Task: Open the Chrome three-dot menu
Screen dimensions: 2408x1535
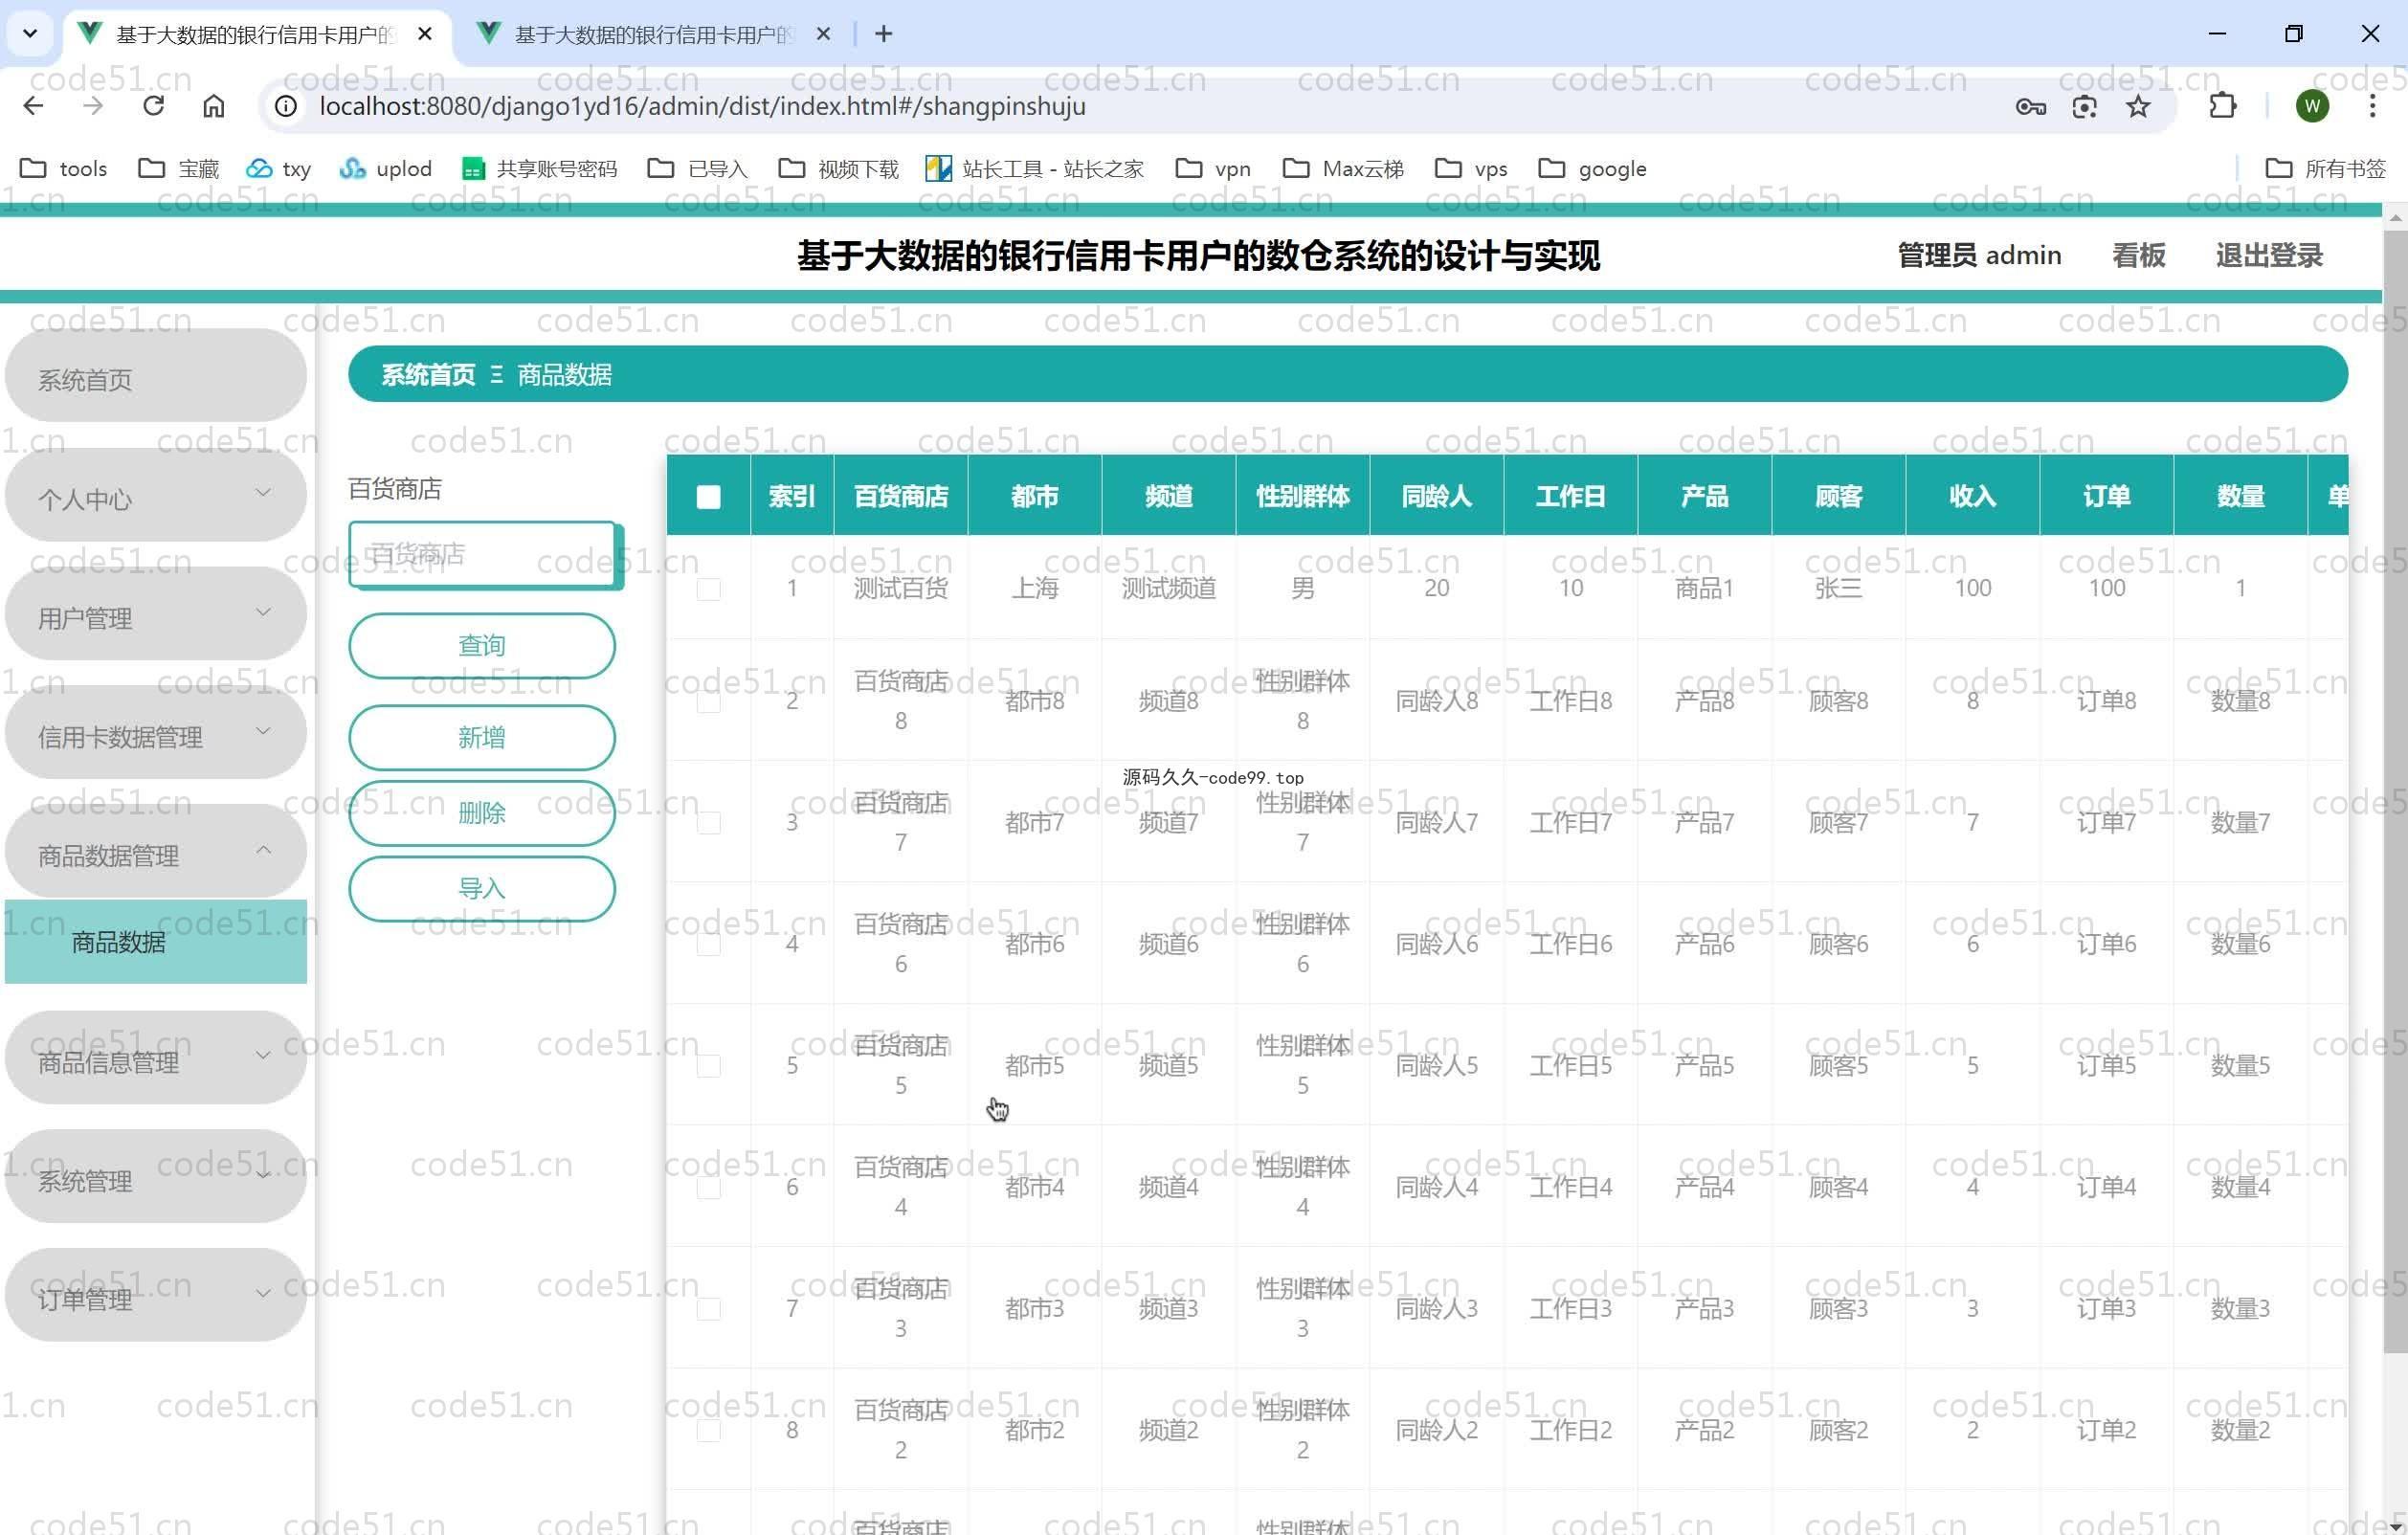Action: [x=2372, y=106]
